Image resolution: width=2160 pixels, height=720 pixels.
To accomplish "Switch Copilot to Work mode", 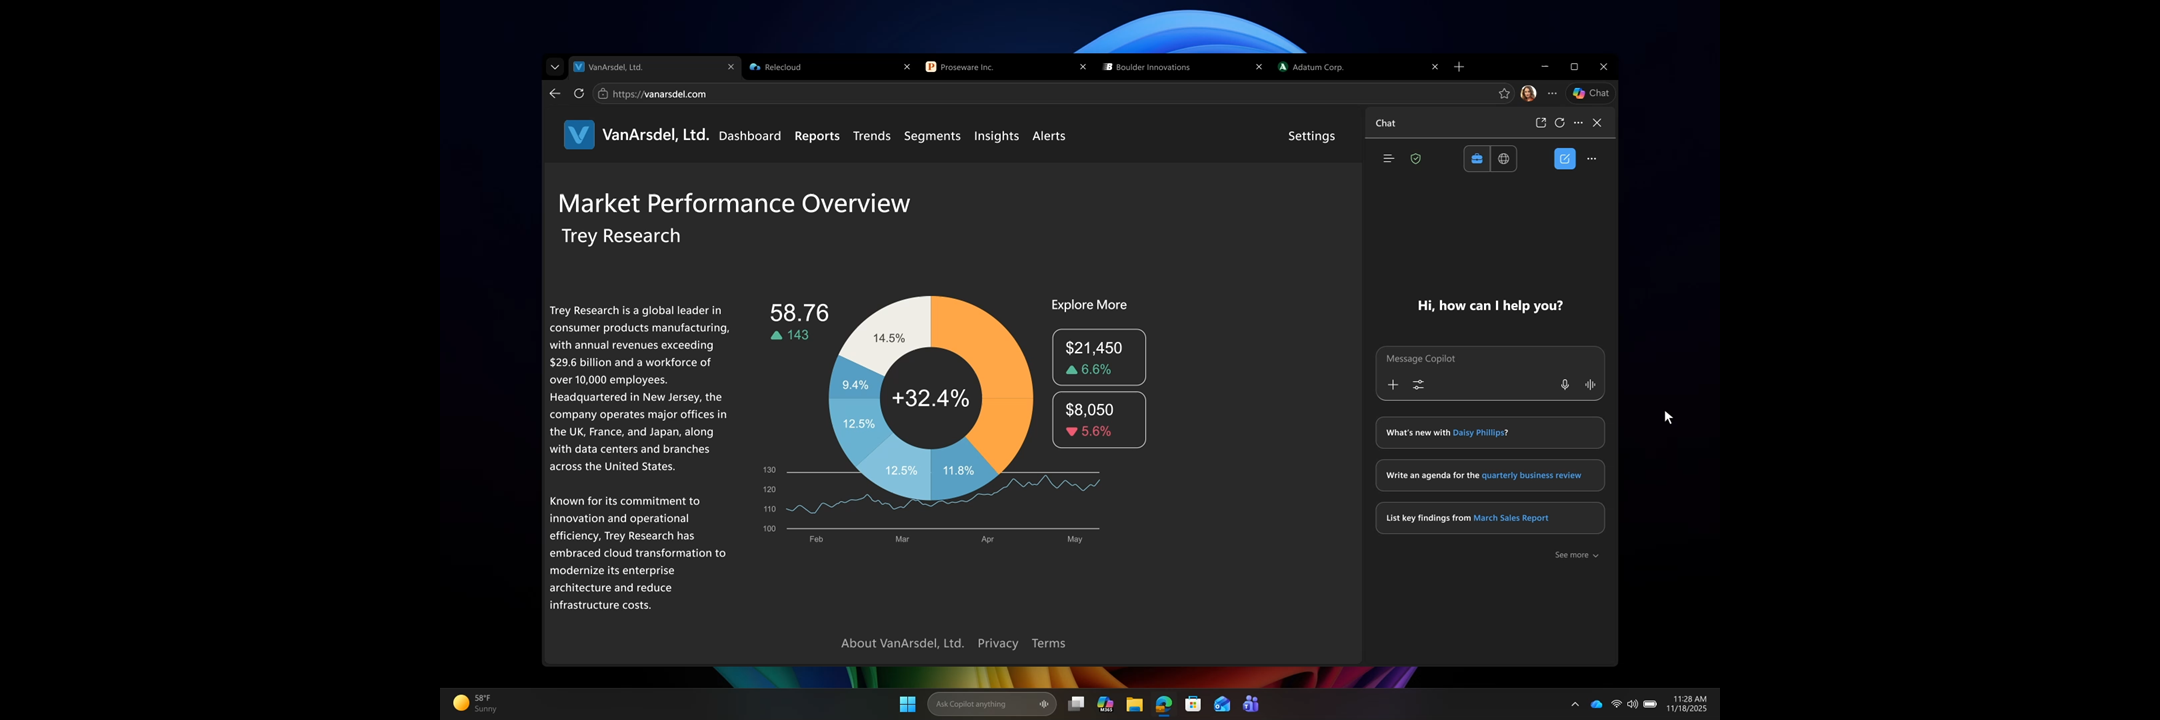I will click(1477, 159).
